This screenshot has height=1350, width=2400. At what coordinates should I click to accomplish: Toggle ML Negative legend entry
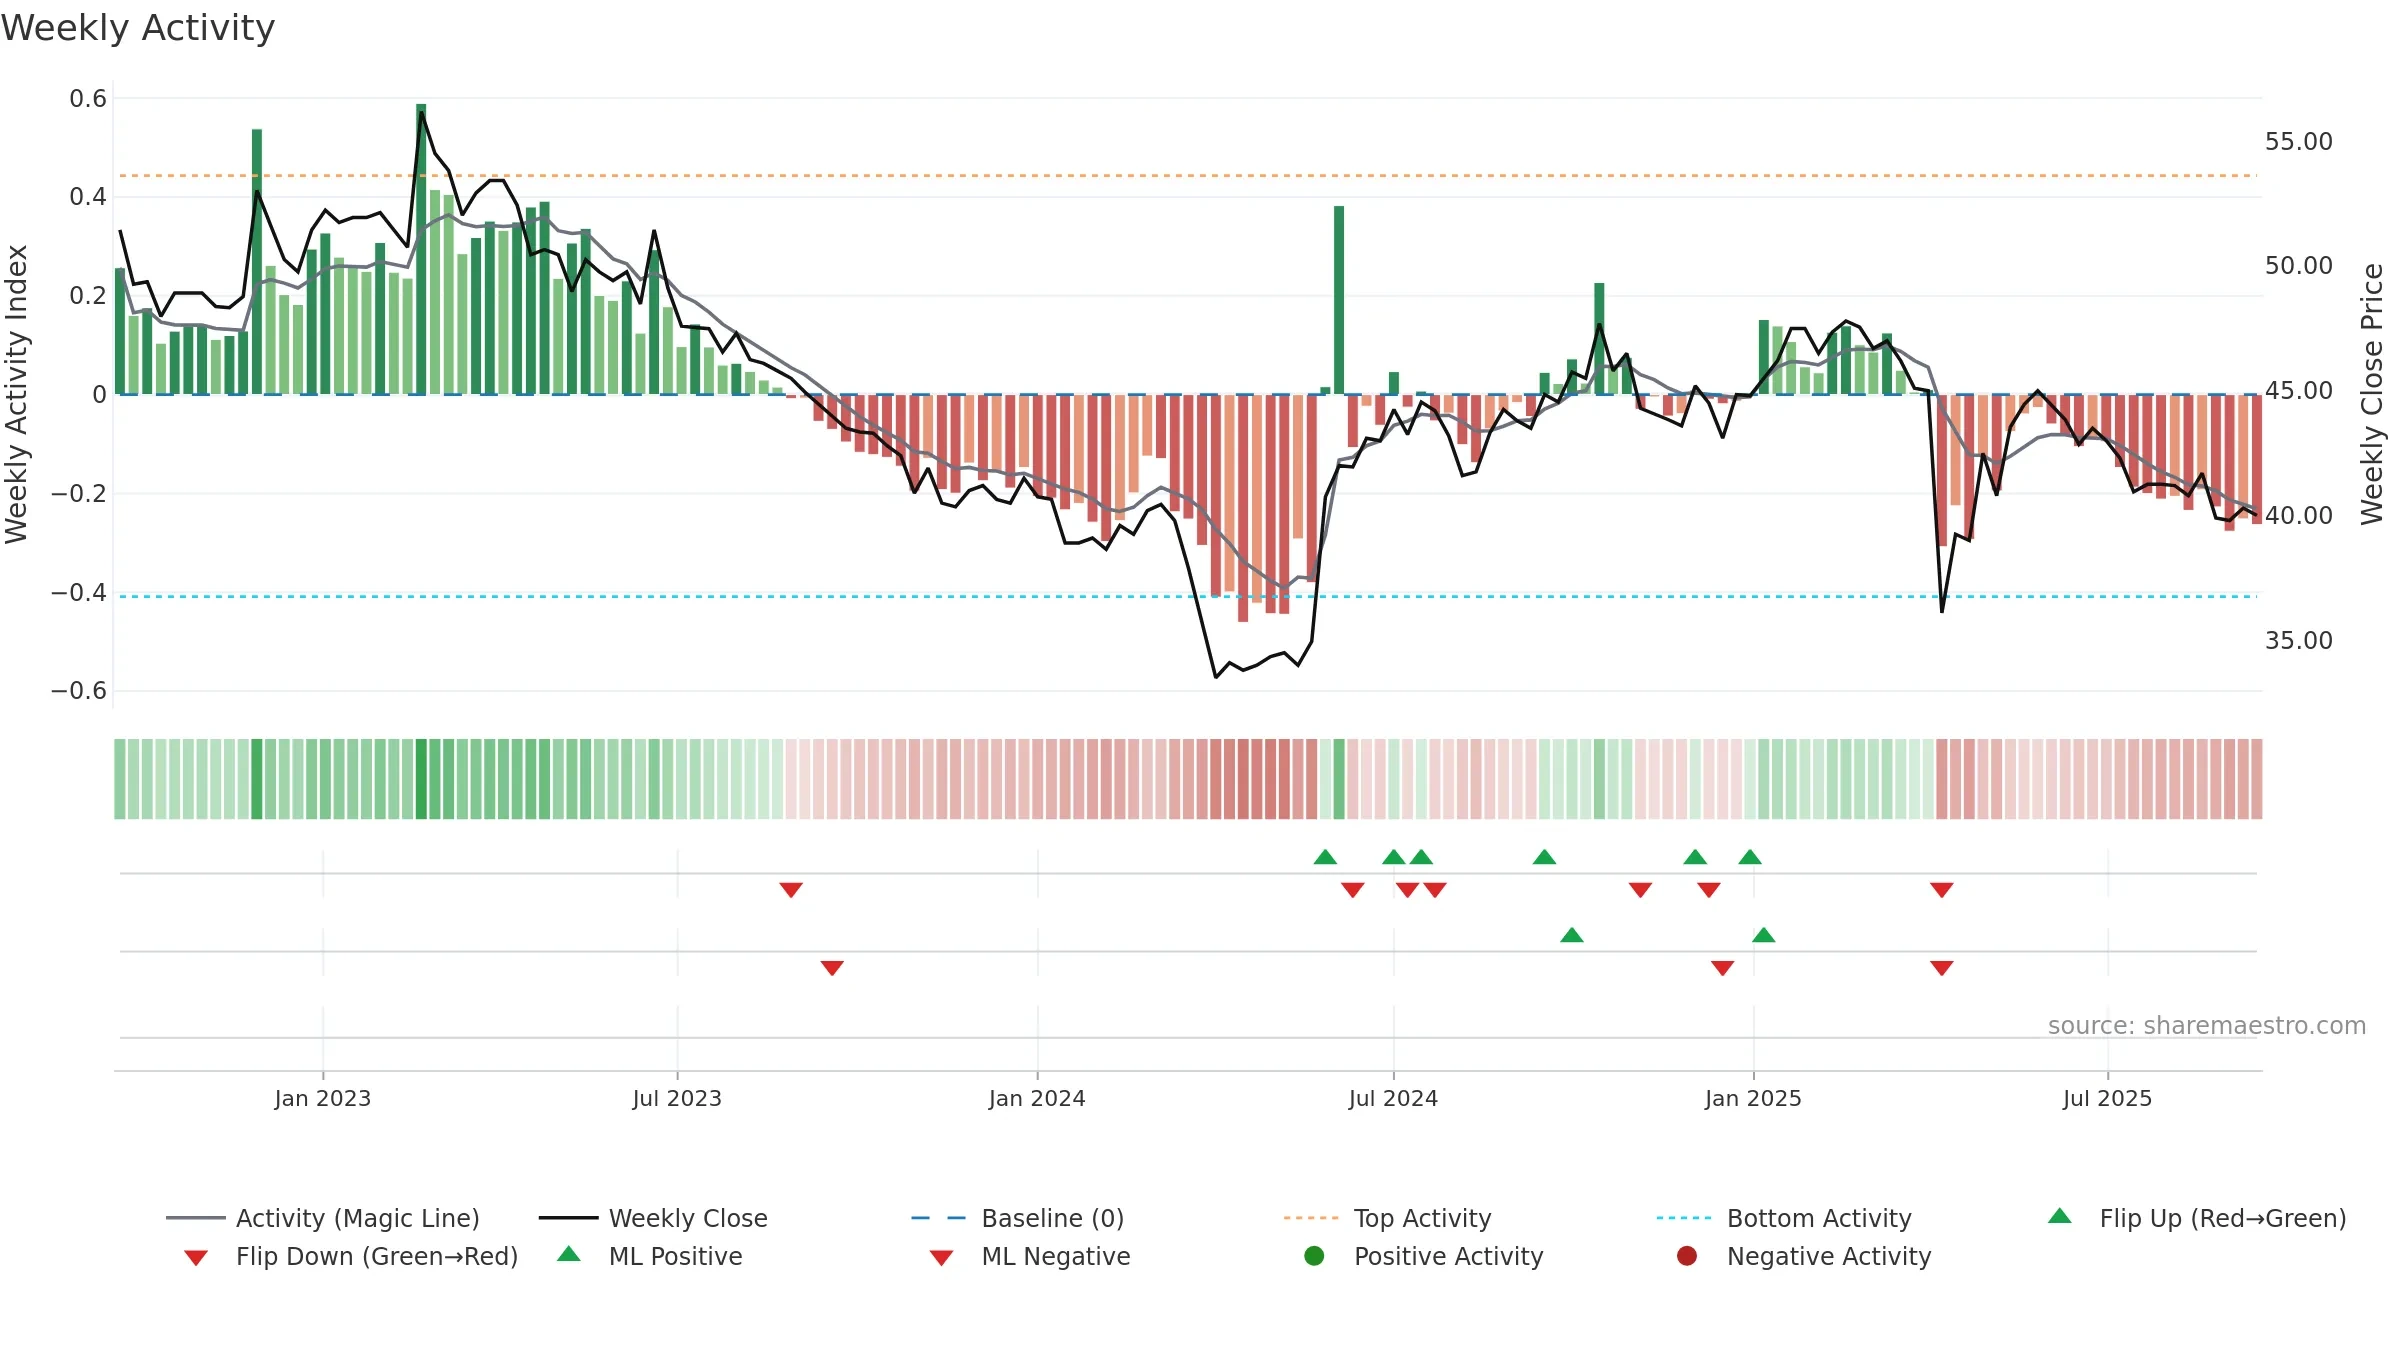(x=1030, y=1256)
